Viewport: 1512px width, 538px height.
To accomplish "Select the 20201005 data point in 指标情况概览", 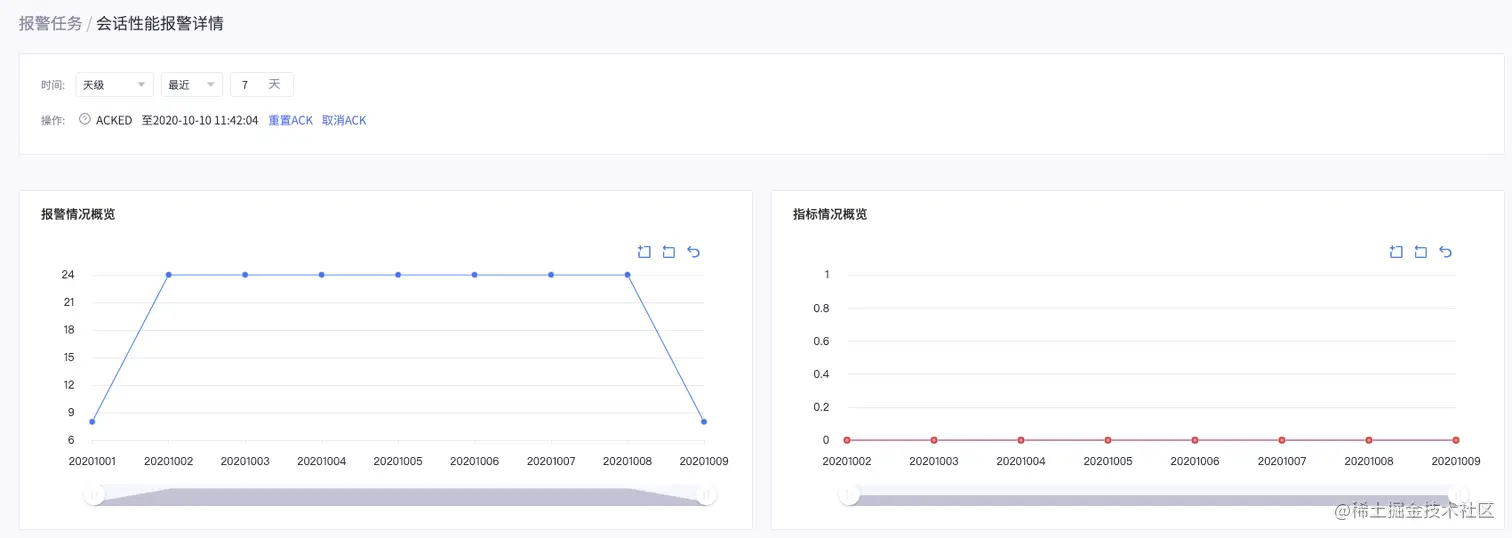I will (x=1108, y=440).
